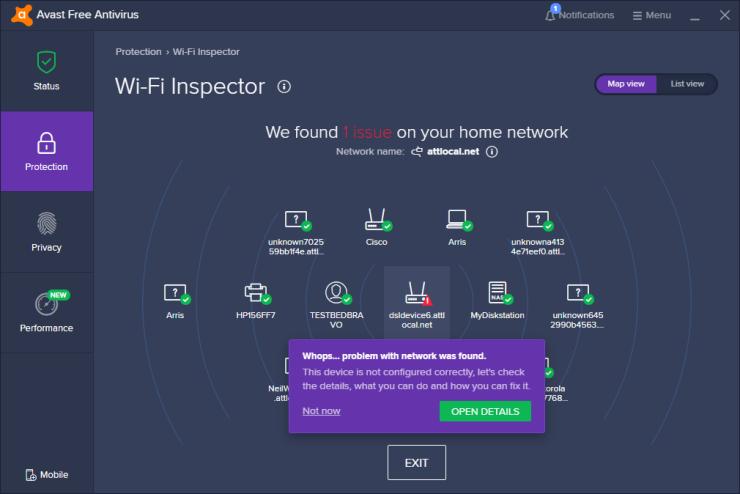Select the Protection sidebar tab
Image resolution: width=740 pixels, height=494 pixels.
pos(46,151)
